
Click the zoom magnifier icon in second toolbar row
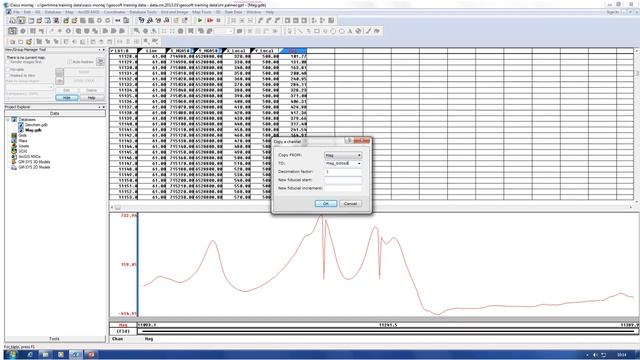tap(137, 31)
